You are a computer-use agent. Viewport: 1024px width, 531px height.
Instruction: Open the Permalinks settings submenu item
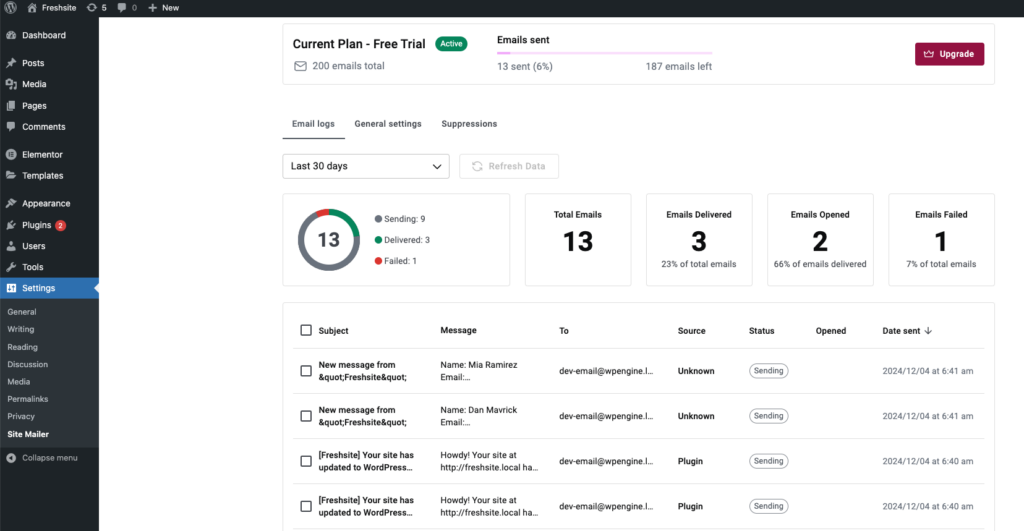tap(27, 399)
